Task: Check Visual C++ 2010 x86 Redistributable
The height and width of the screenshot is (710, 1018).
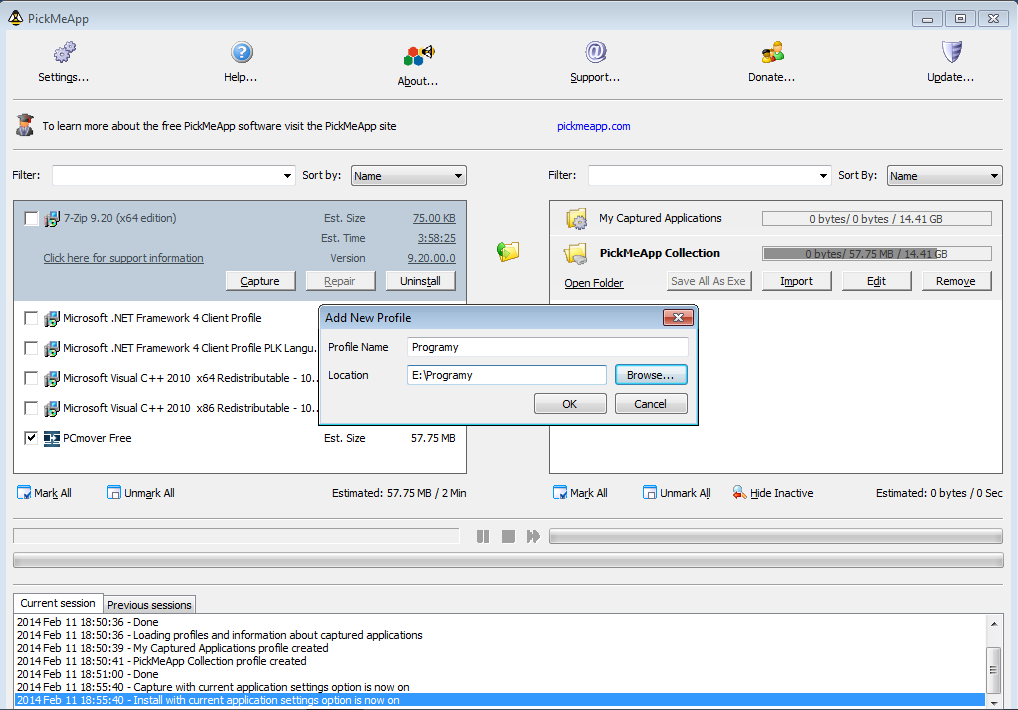Action: 31,408
